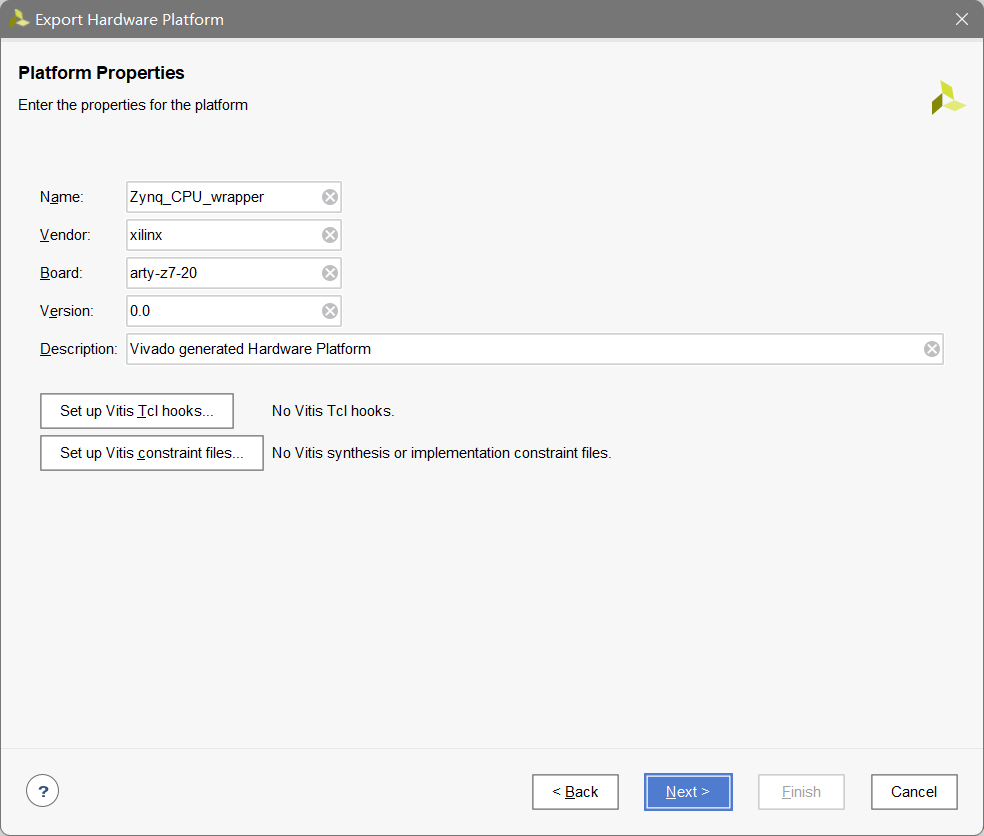
Task: Clear the Name field text
Action: pyautogui.click(x=330, y=197)
